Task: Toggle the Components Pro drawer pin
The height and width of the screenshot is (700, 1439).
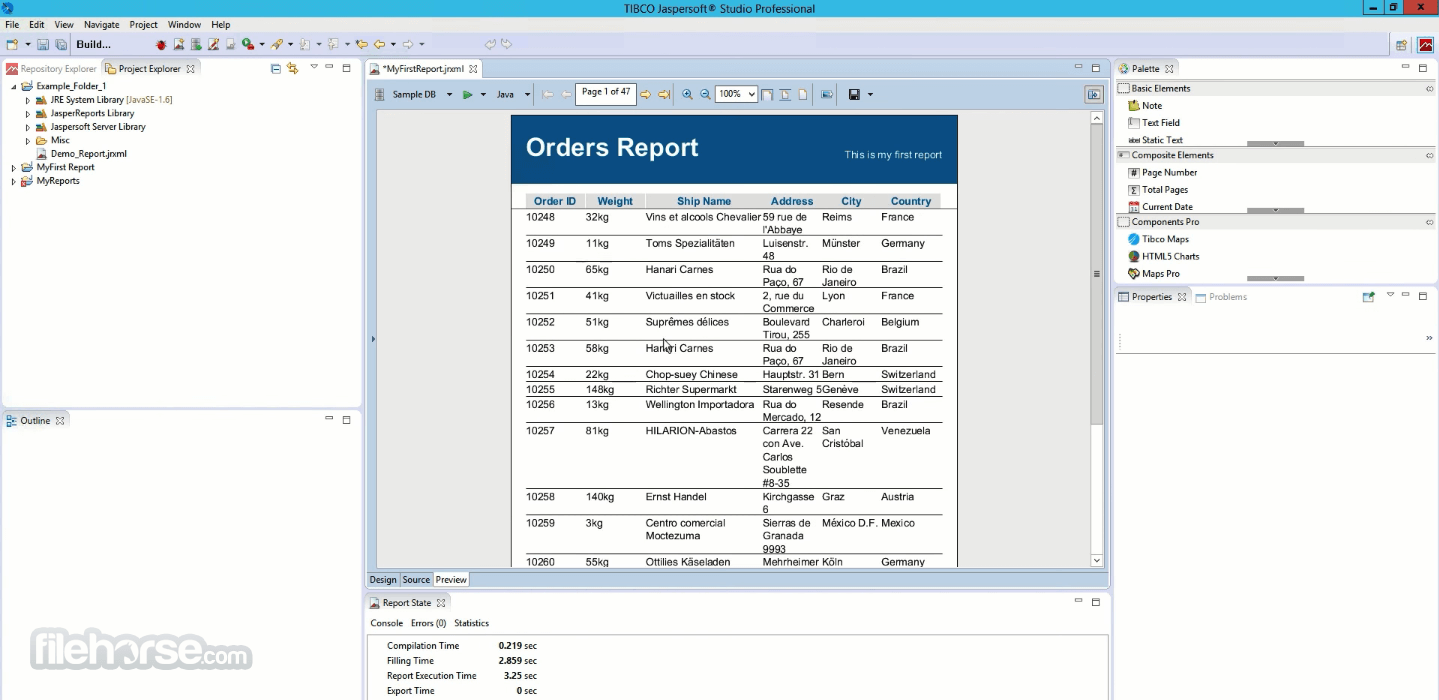Action: [x=1430, y=222]
